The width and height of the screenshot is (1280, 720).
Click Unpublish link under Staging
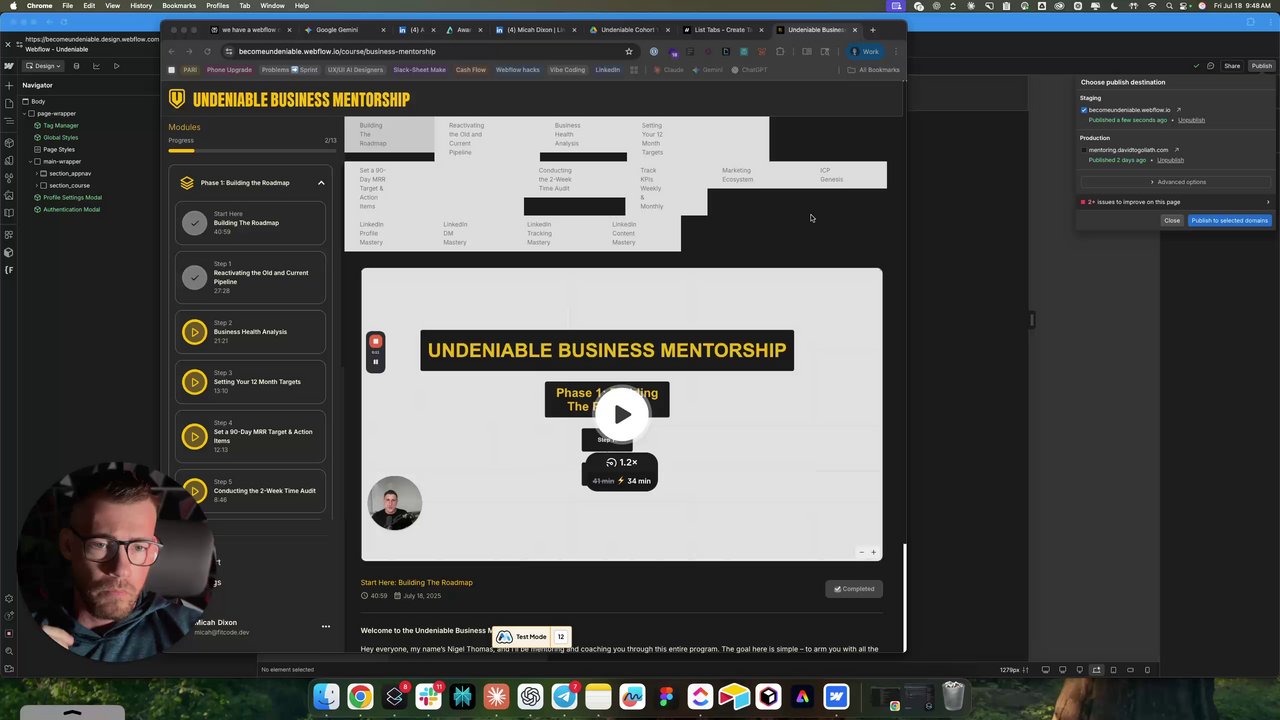1191,120
